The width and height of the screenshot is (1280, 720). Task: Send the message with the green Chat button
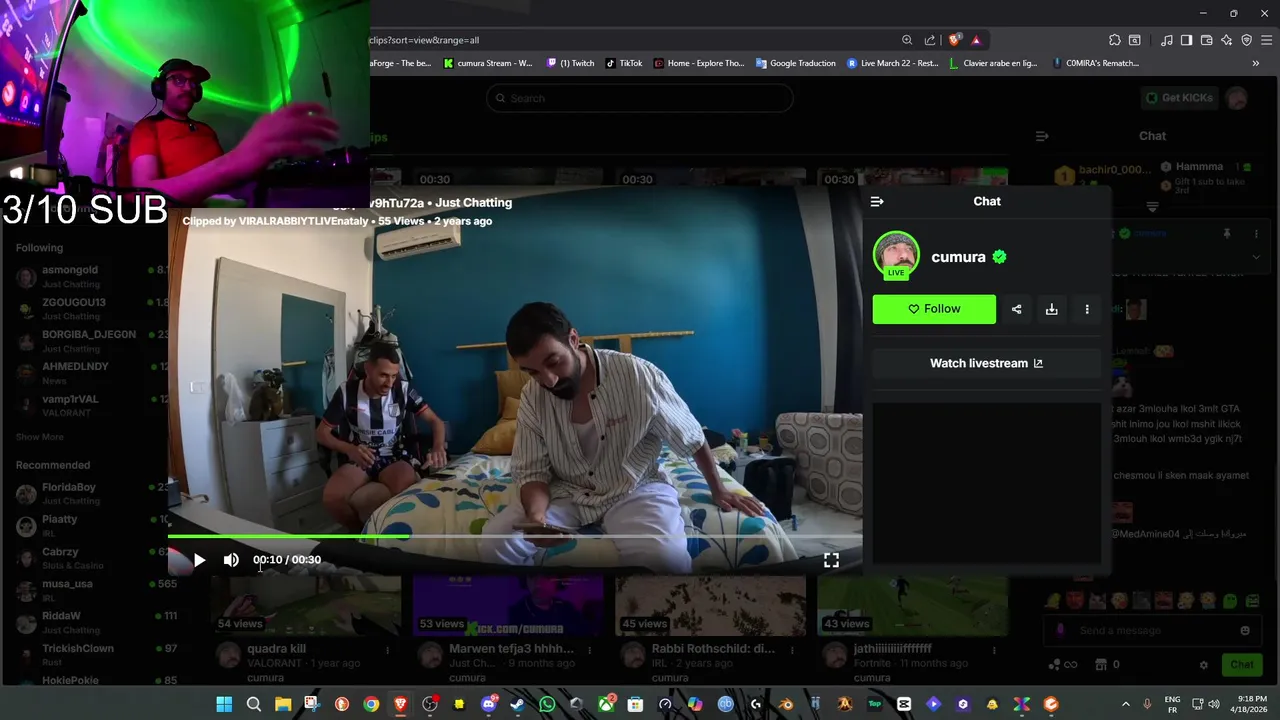pyautogui.click(x=1241, y=665)
